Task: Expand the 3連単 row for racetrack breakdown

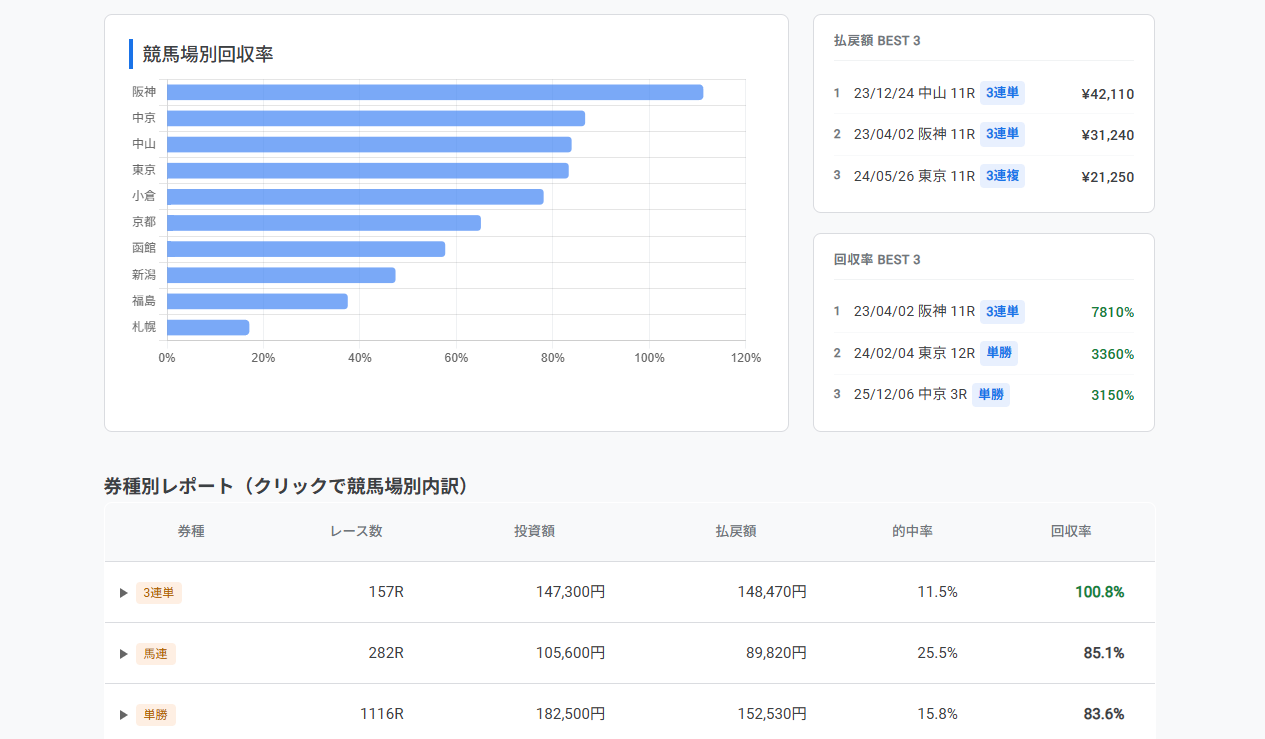Action: 123,592
